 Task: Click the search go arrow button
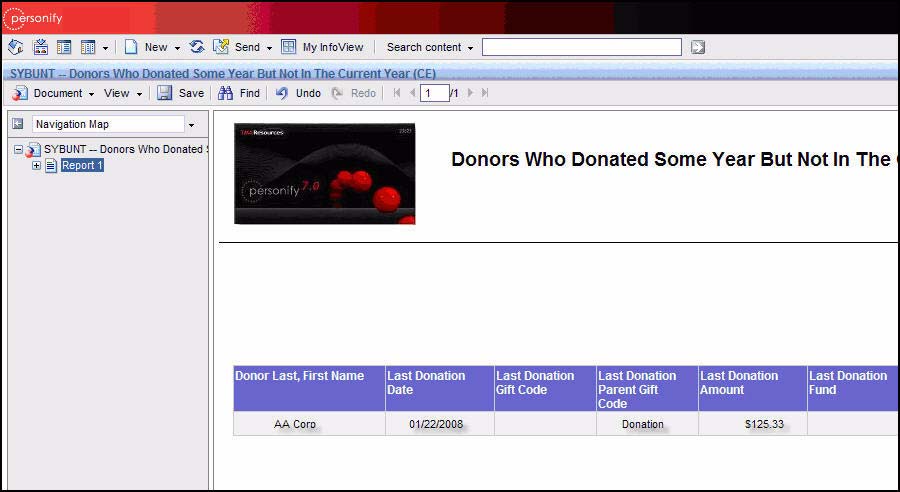698,47
